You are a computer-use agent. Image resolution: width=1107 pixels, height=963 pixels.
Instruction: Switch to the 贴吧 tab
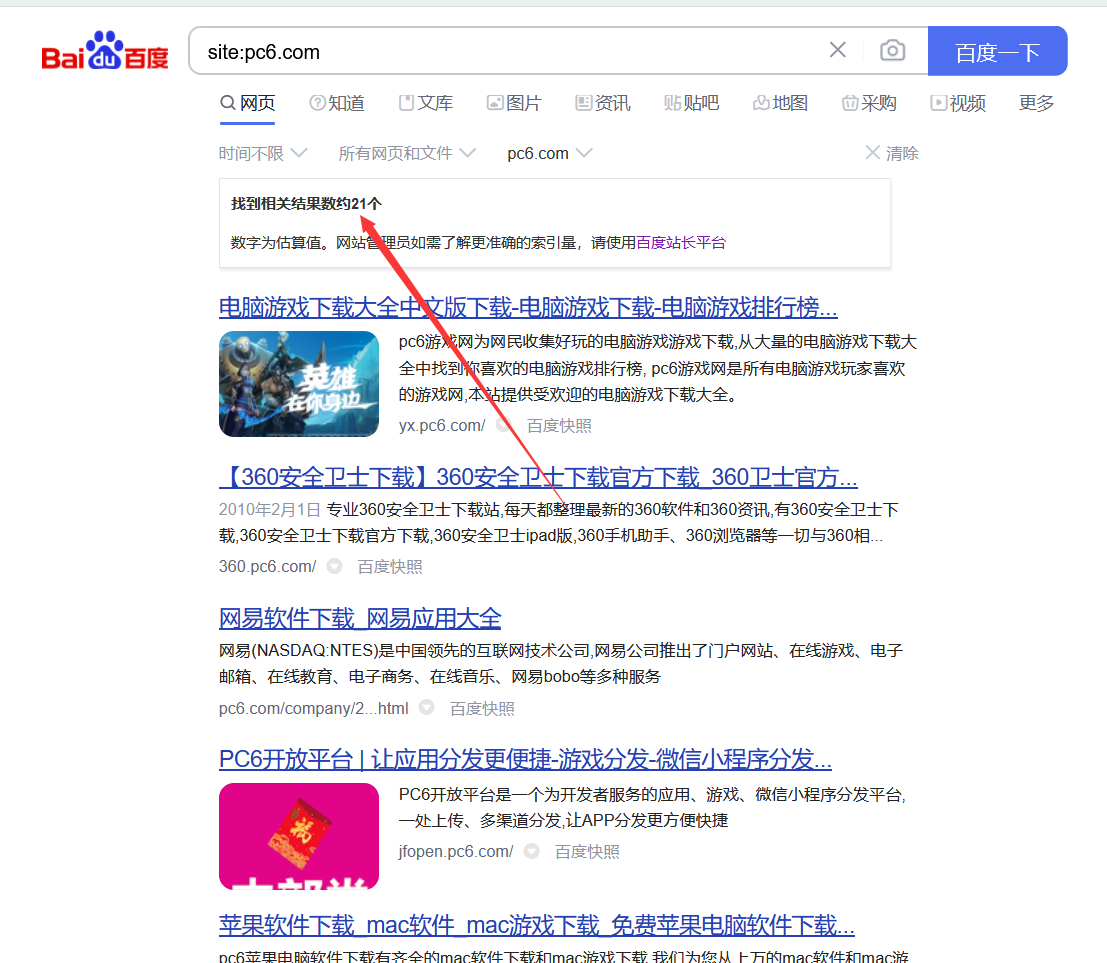[691, 103]
